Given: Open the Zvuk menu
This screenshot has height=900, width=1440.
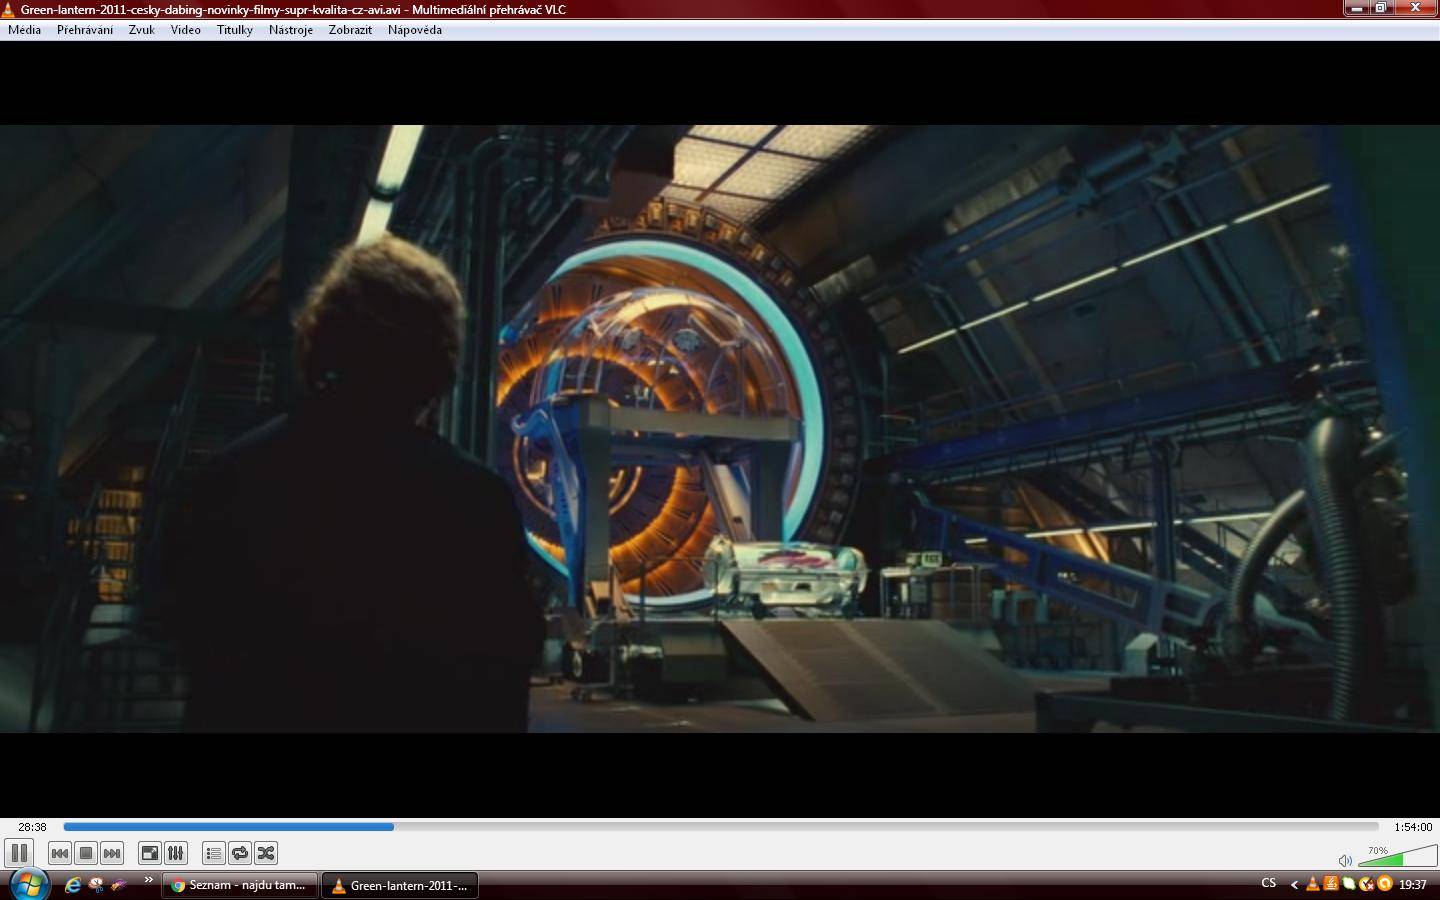Looking at the screenshot, I should [141, 30].
